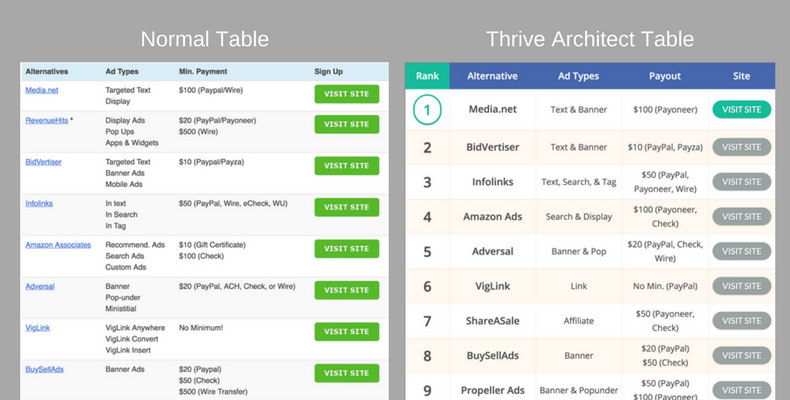Click the Rank column header

427,76
